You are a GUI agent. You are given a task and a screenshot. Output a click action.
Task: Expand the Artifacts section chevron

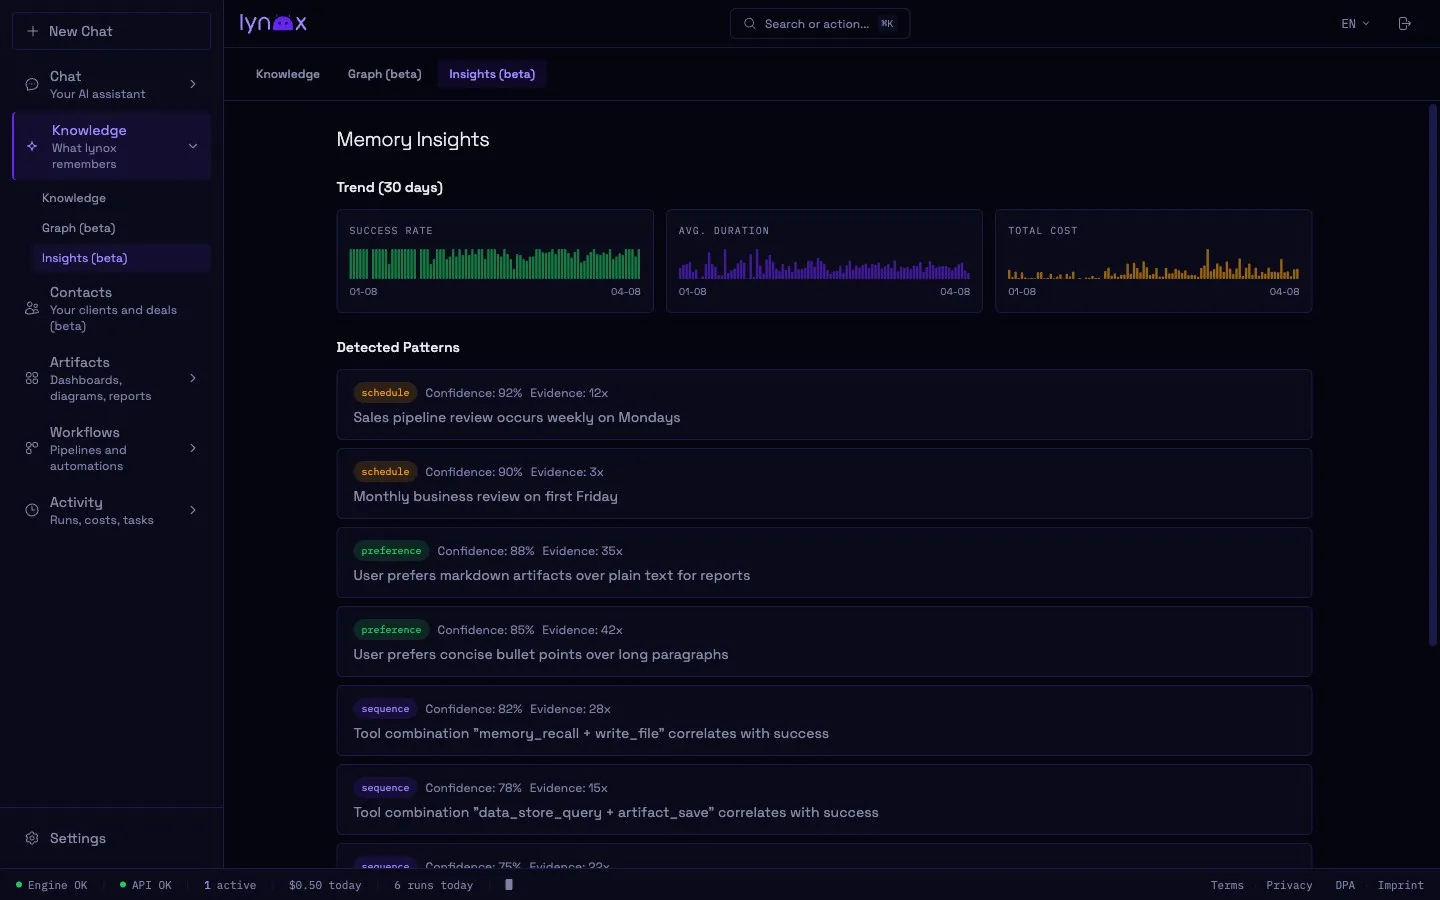(193, 379)
